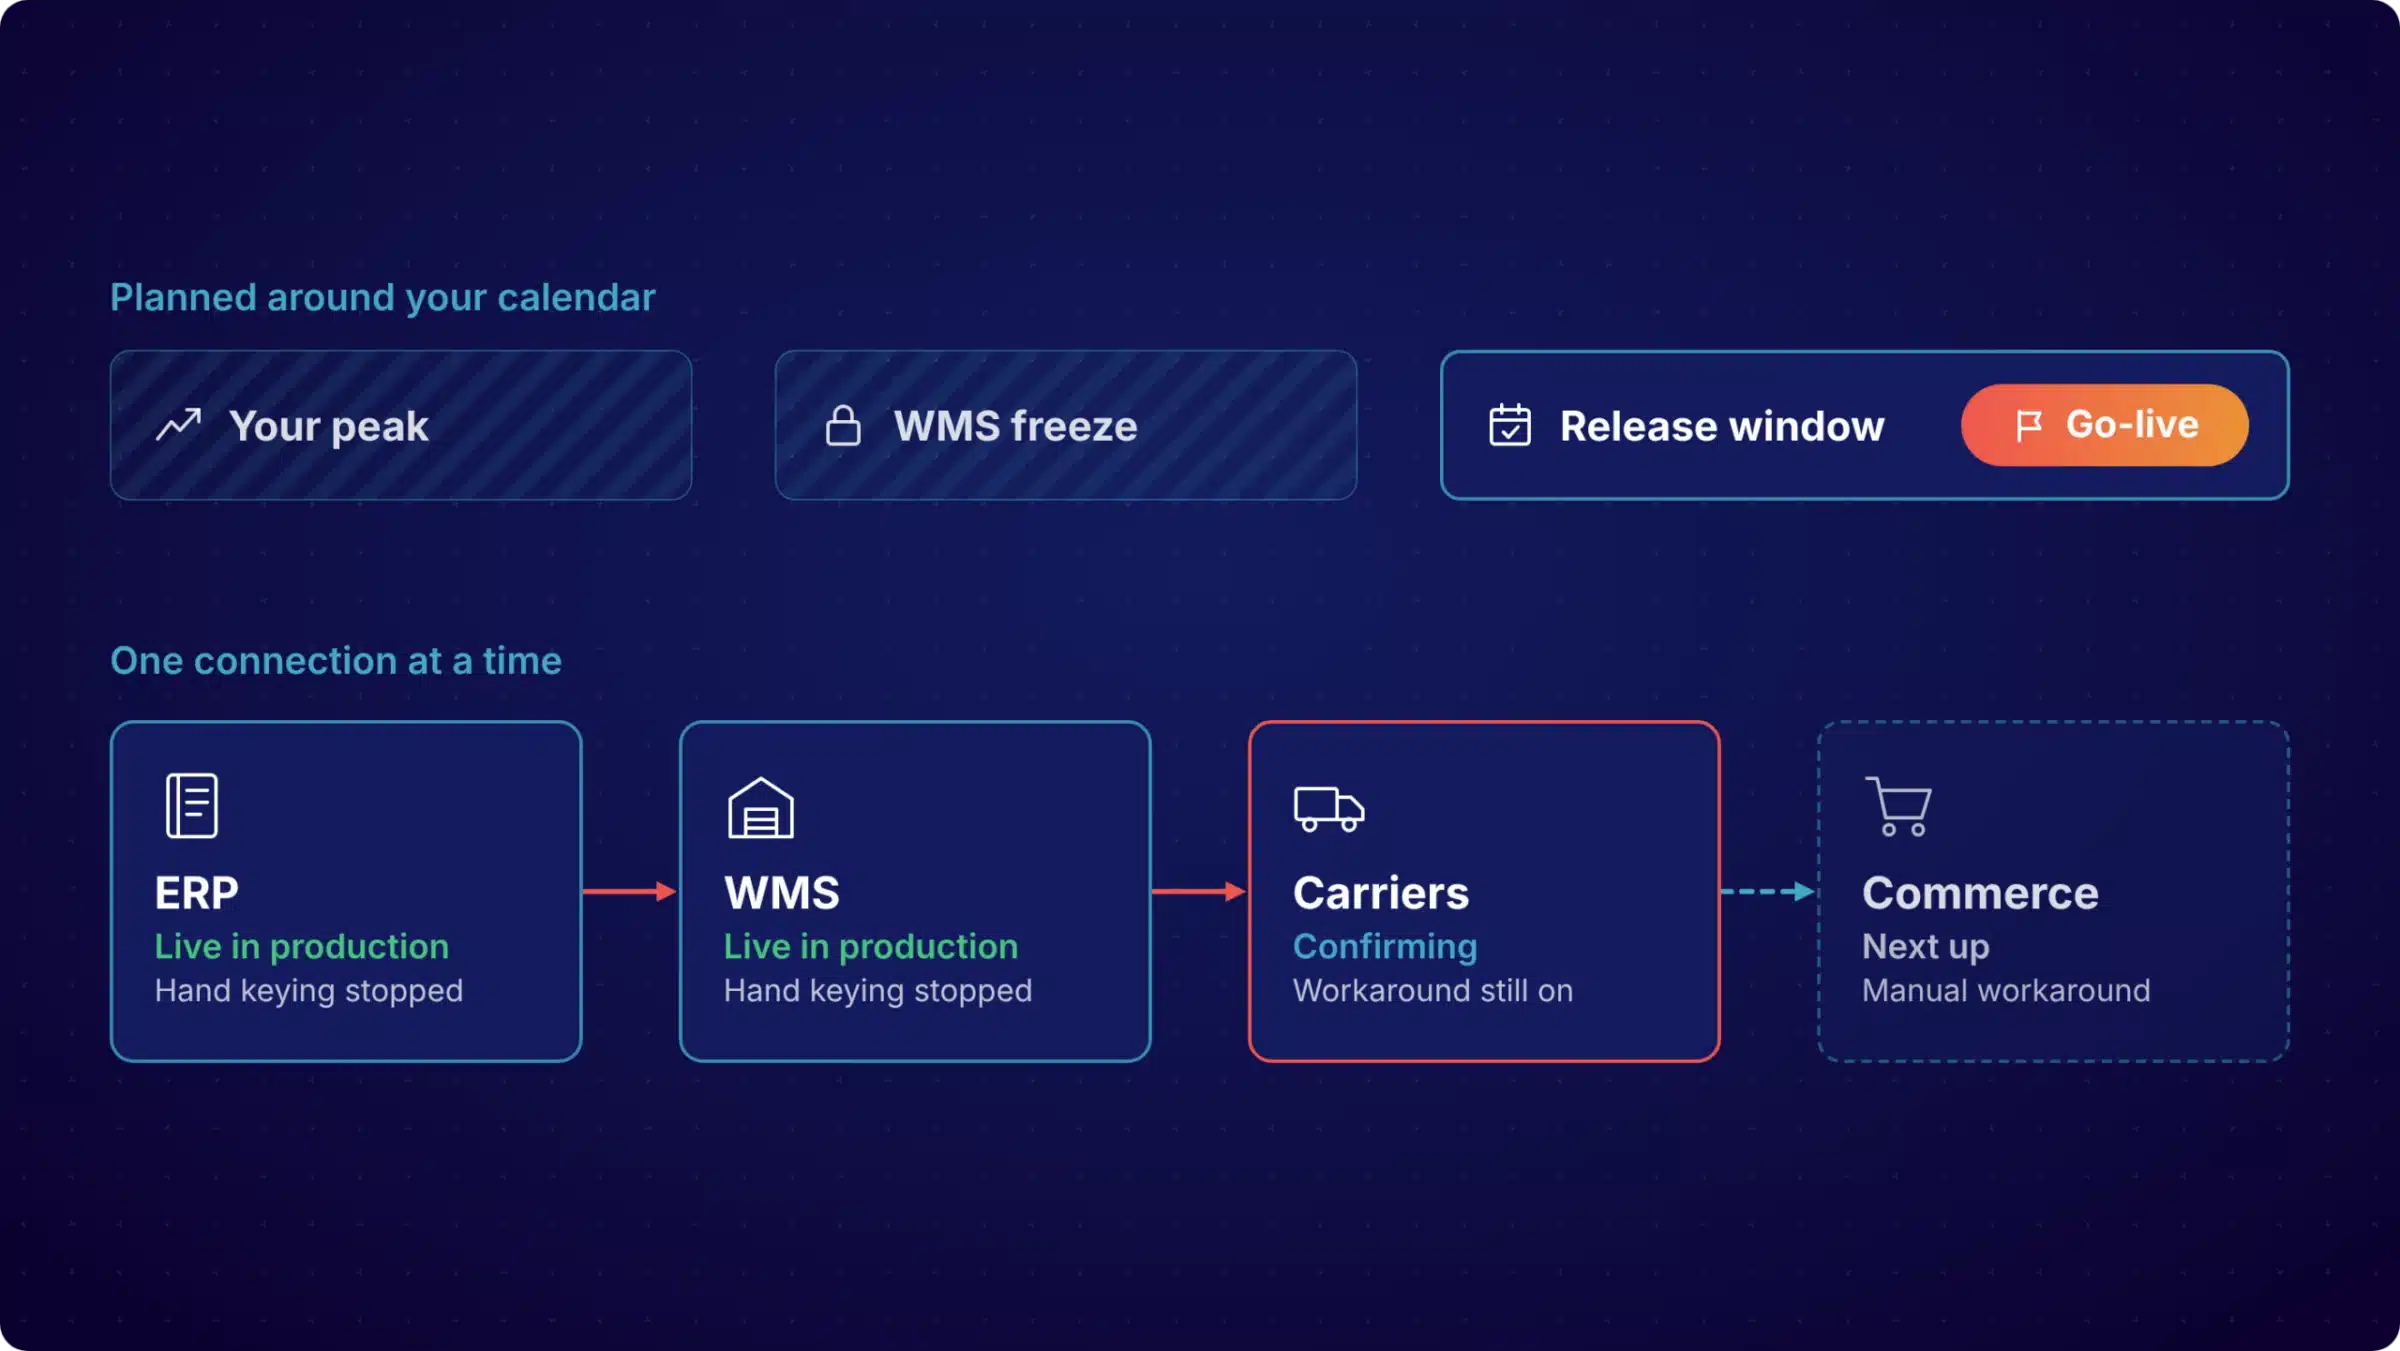Select the Your peak card
This screenshot has width=2400, height=1351.
[401, 425]
